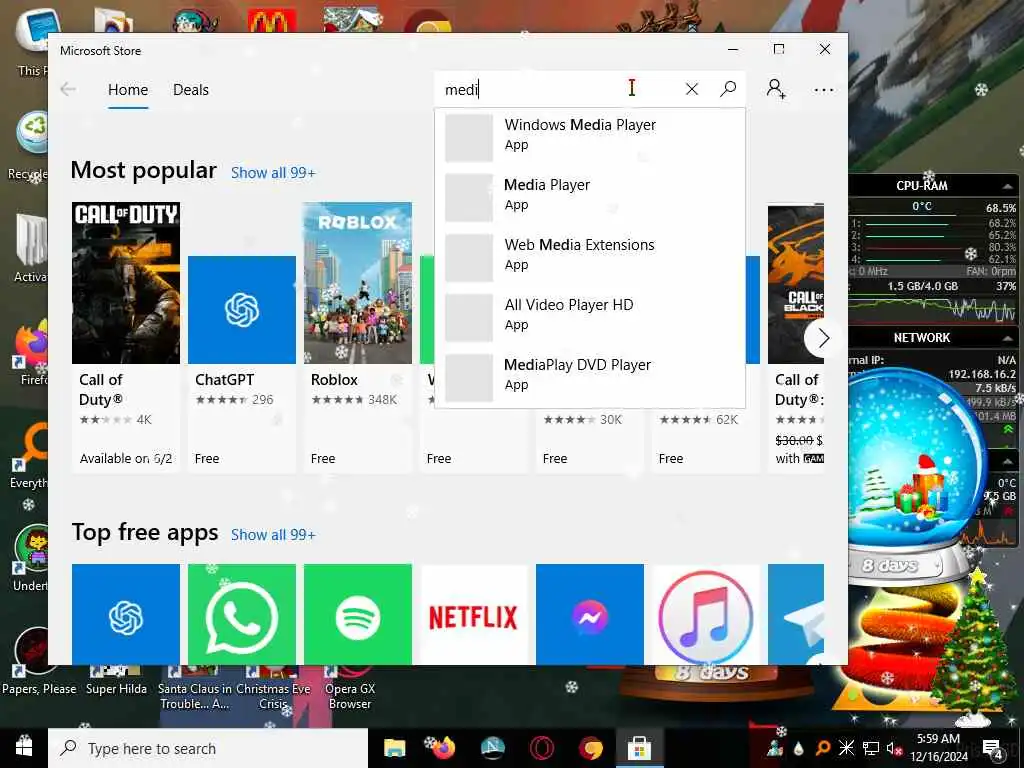Open the Microsoft Store taskbar icon
Screen dimensions: 1024x768
(x=639, y=748)
